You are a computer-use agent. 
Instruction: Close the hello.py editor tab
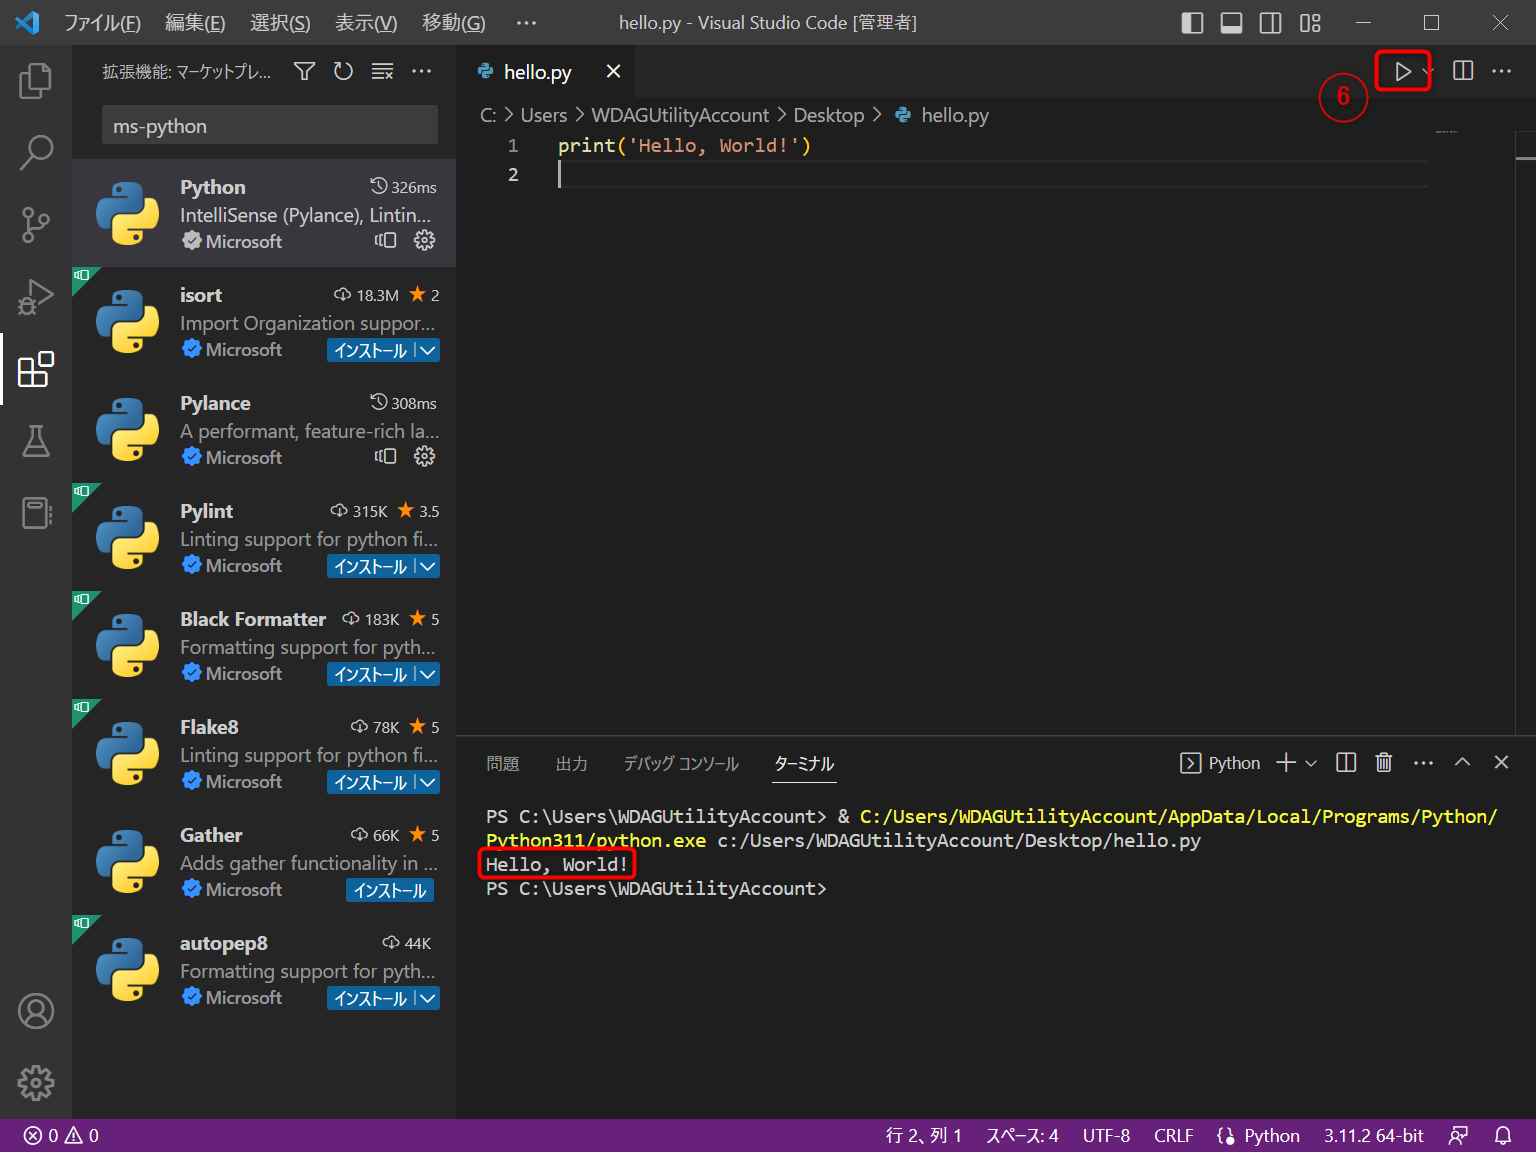point(614,71)
